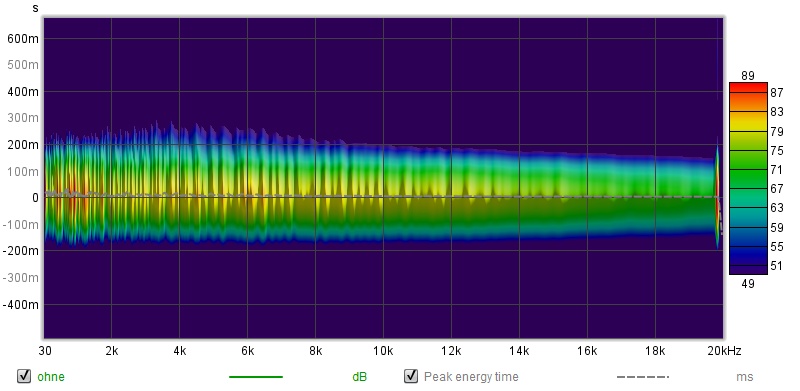Click the 89 top limit of color scale
The height and width of the screenshot is (391, 800).
click(x=748, y=76)
